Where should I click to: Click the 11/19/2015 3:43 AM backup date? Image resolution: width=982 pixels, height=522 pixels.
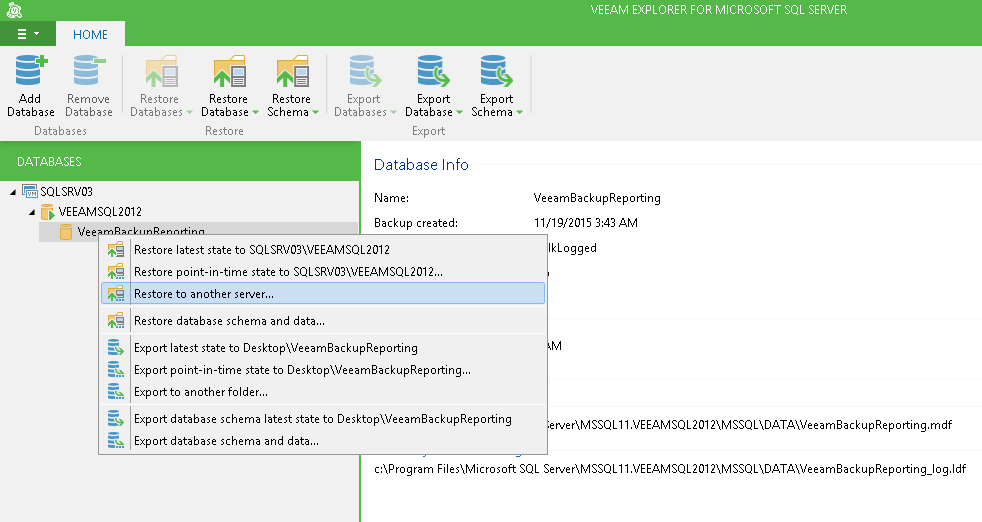click(x=586, y=223)
